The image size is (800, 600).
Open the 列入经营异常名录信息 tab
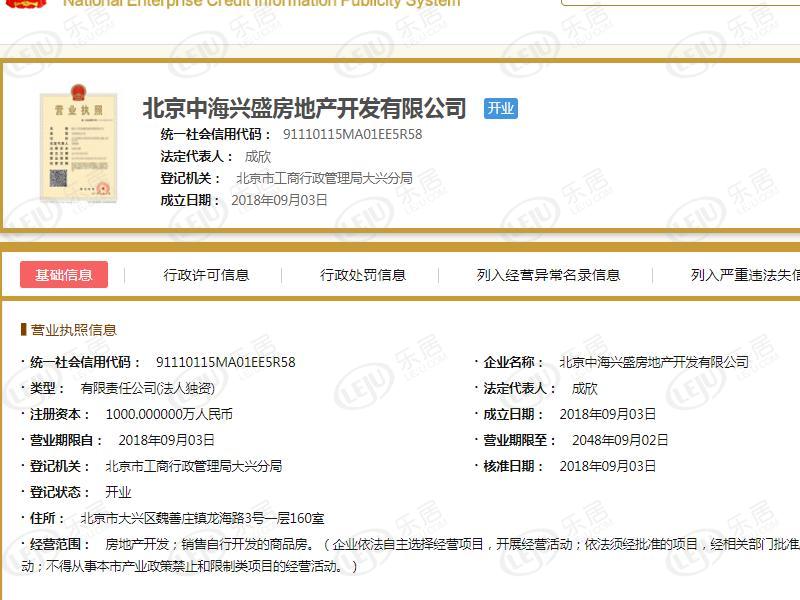(x=548, y=275)
